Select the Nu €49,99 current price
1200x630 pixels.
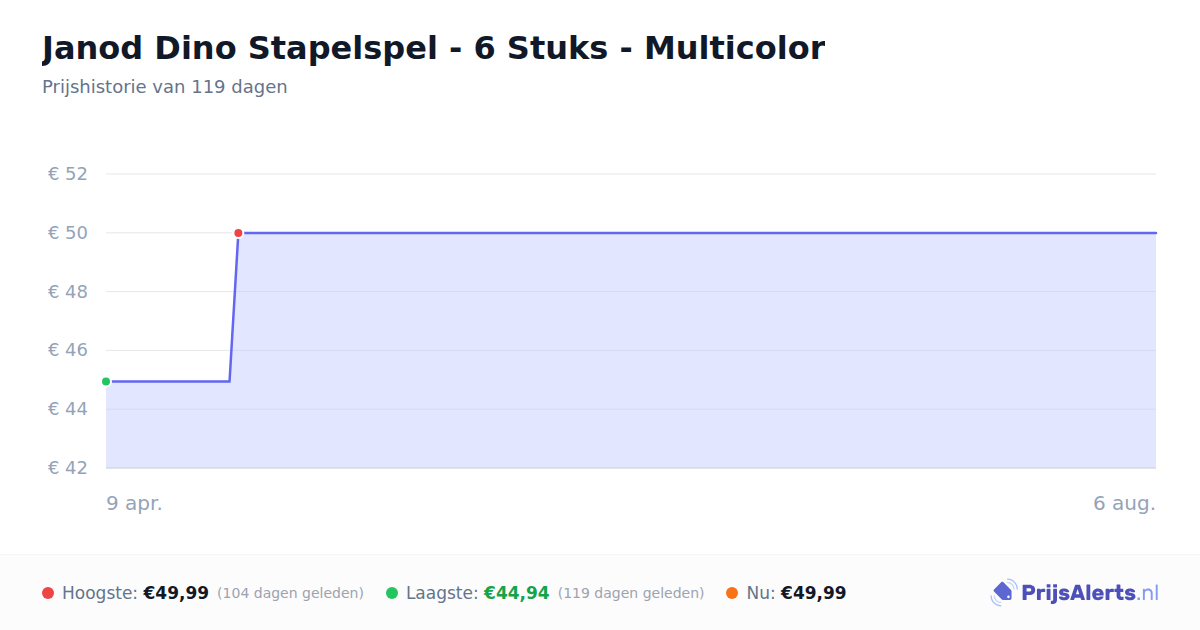pos(813,593)
